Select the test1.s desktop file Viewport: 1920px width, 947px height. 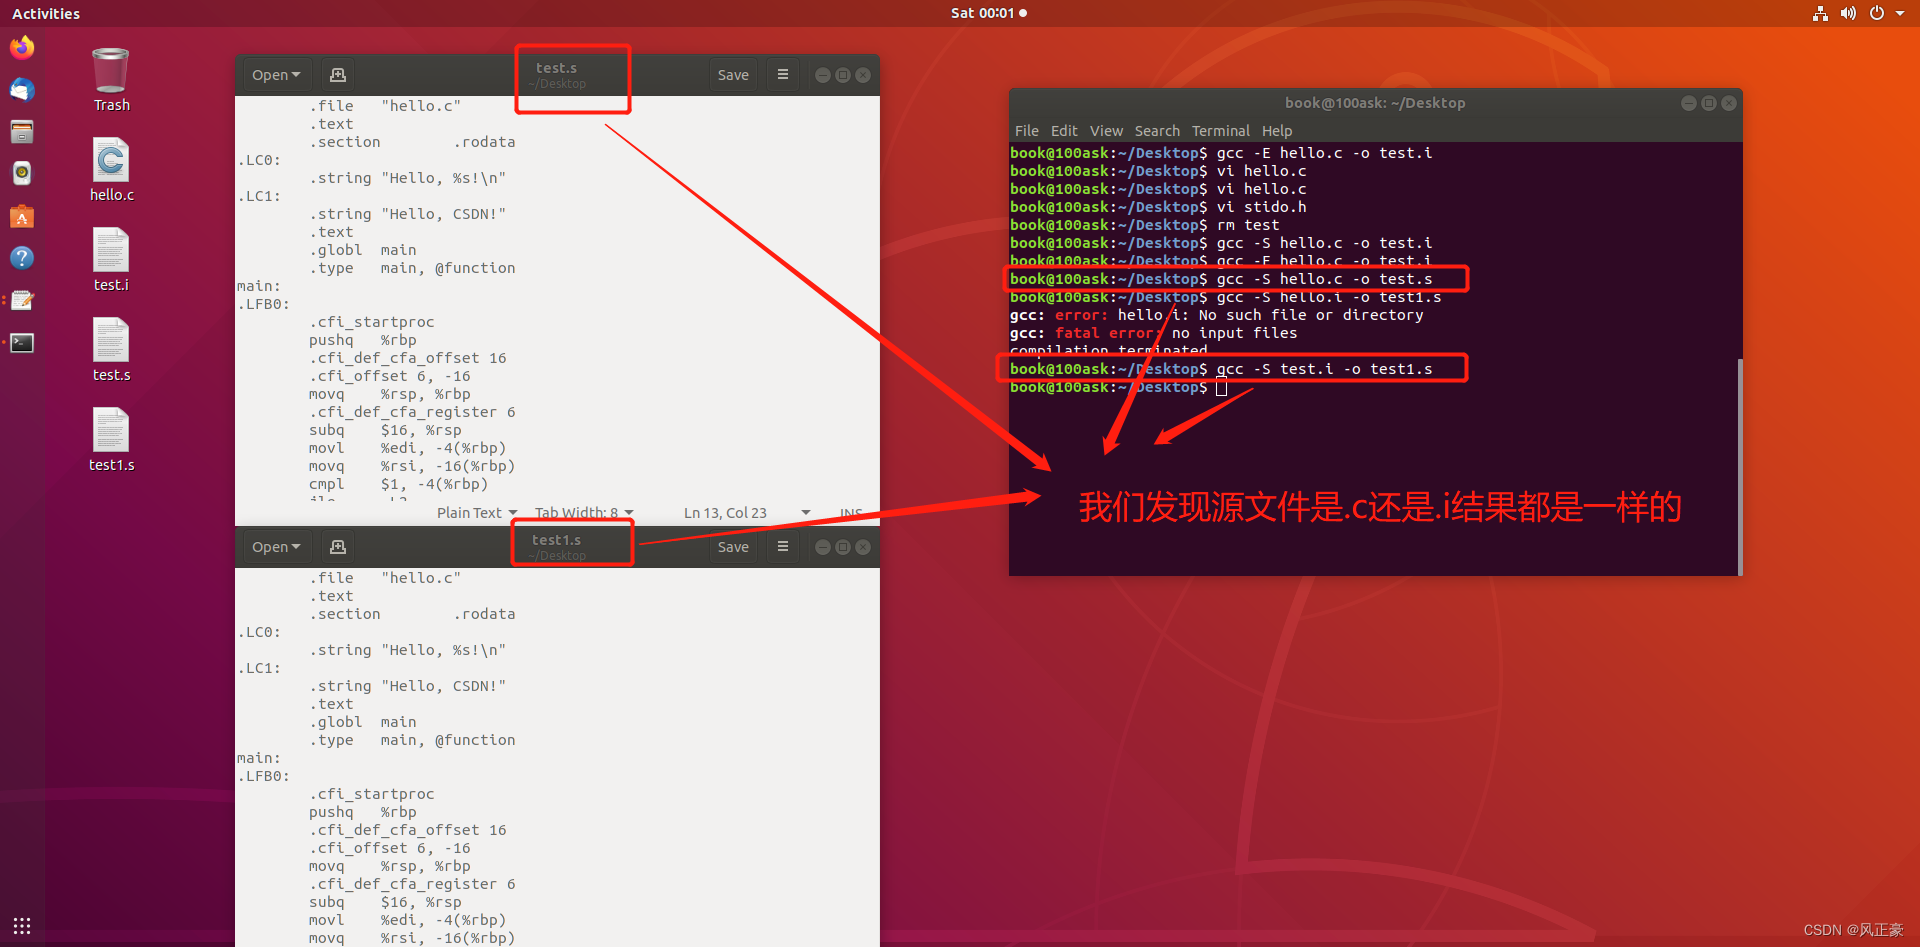point(111,440)
